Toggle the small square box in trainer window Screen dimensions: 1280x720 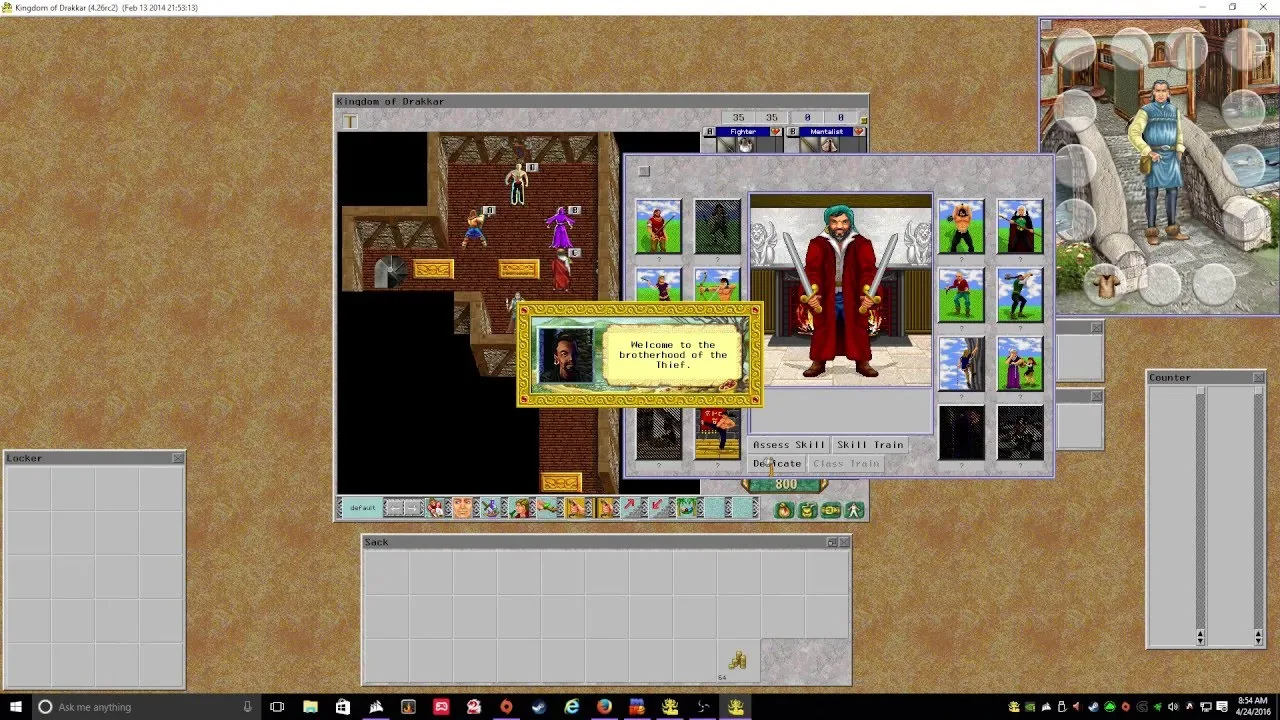tap(644, 171)
